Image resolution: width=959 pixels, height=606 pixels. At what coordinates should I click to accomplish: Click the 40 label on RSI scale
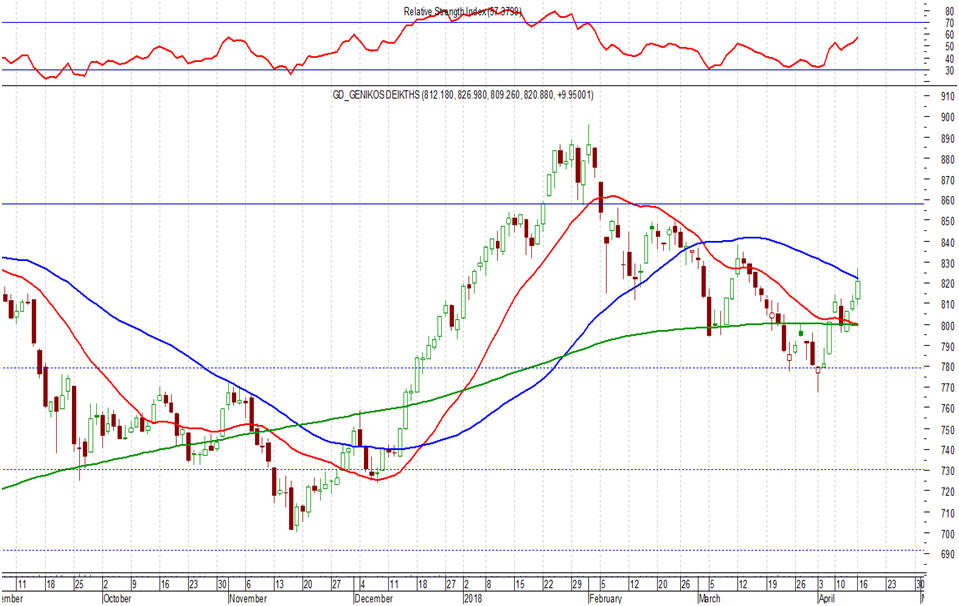pos(949,59)
